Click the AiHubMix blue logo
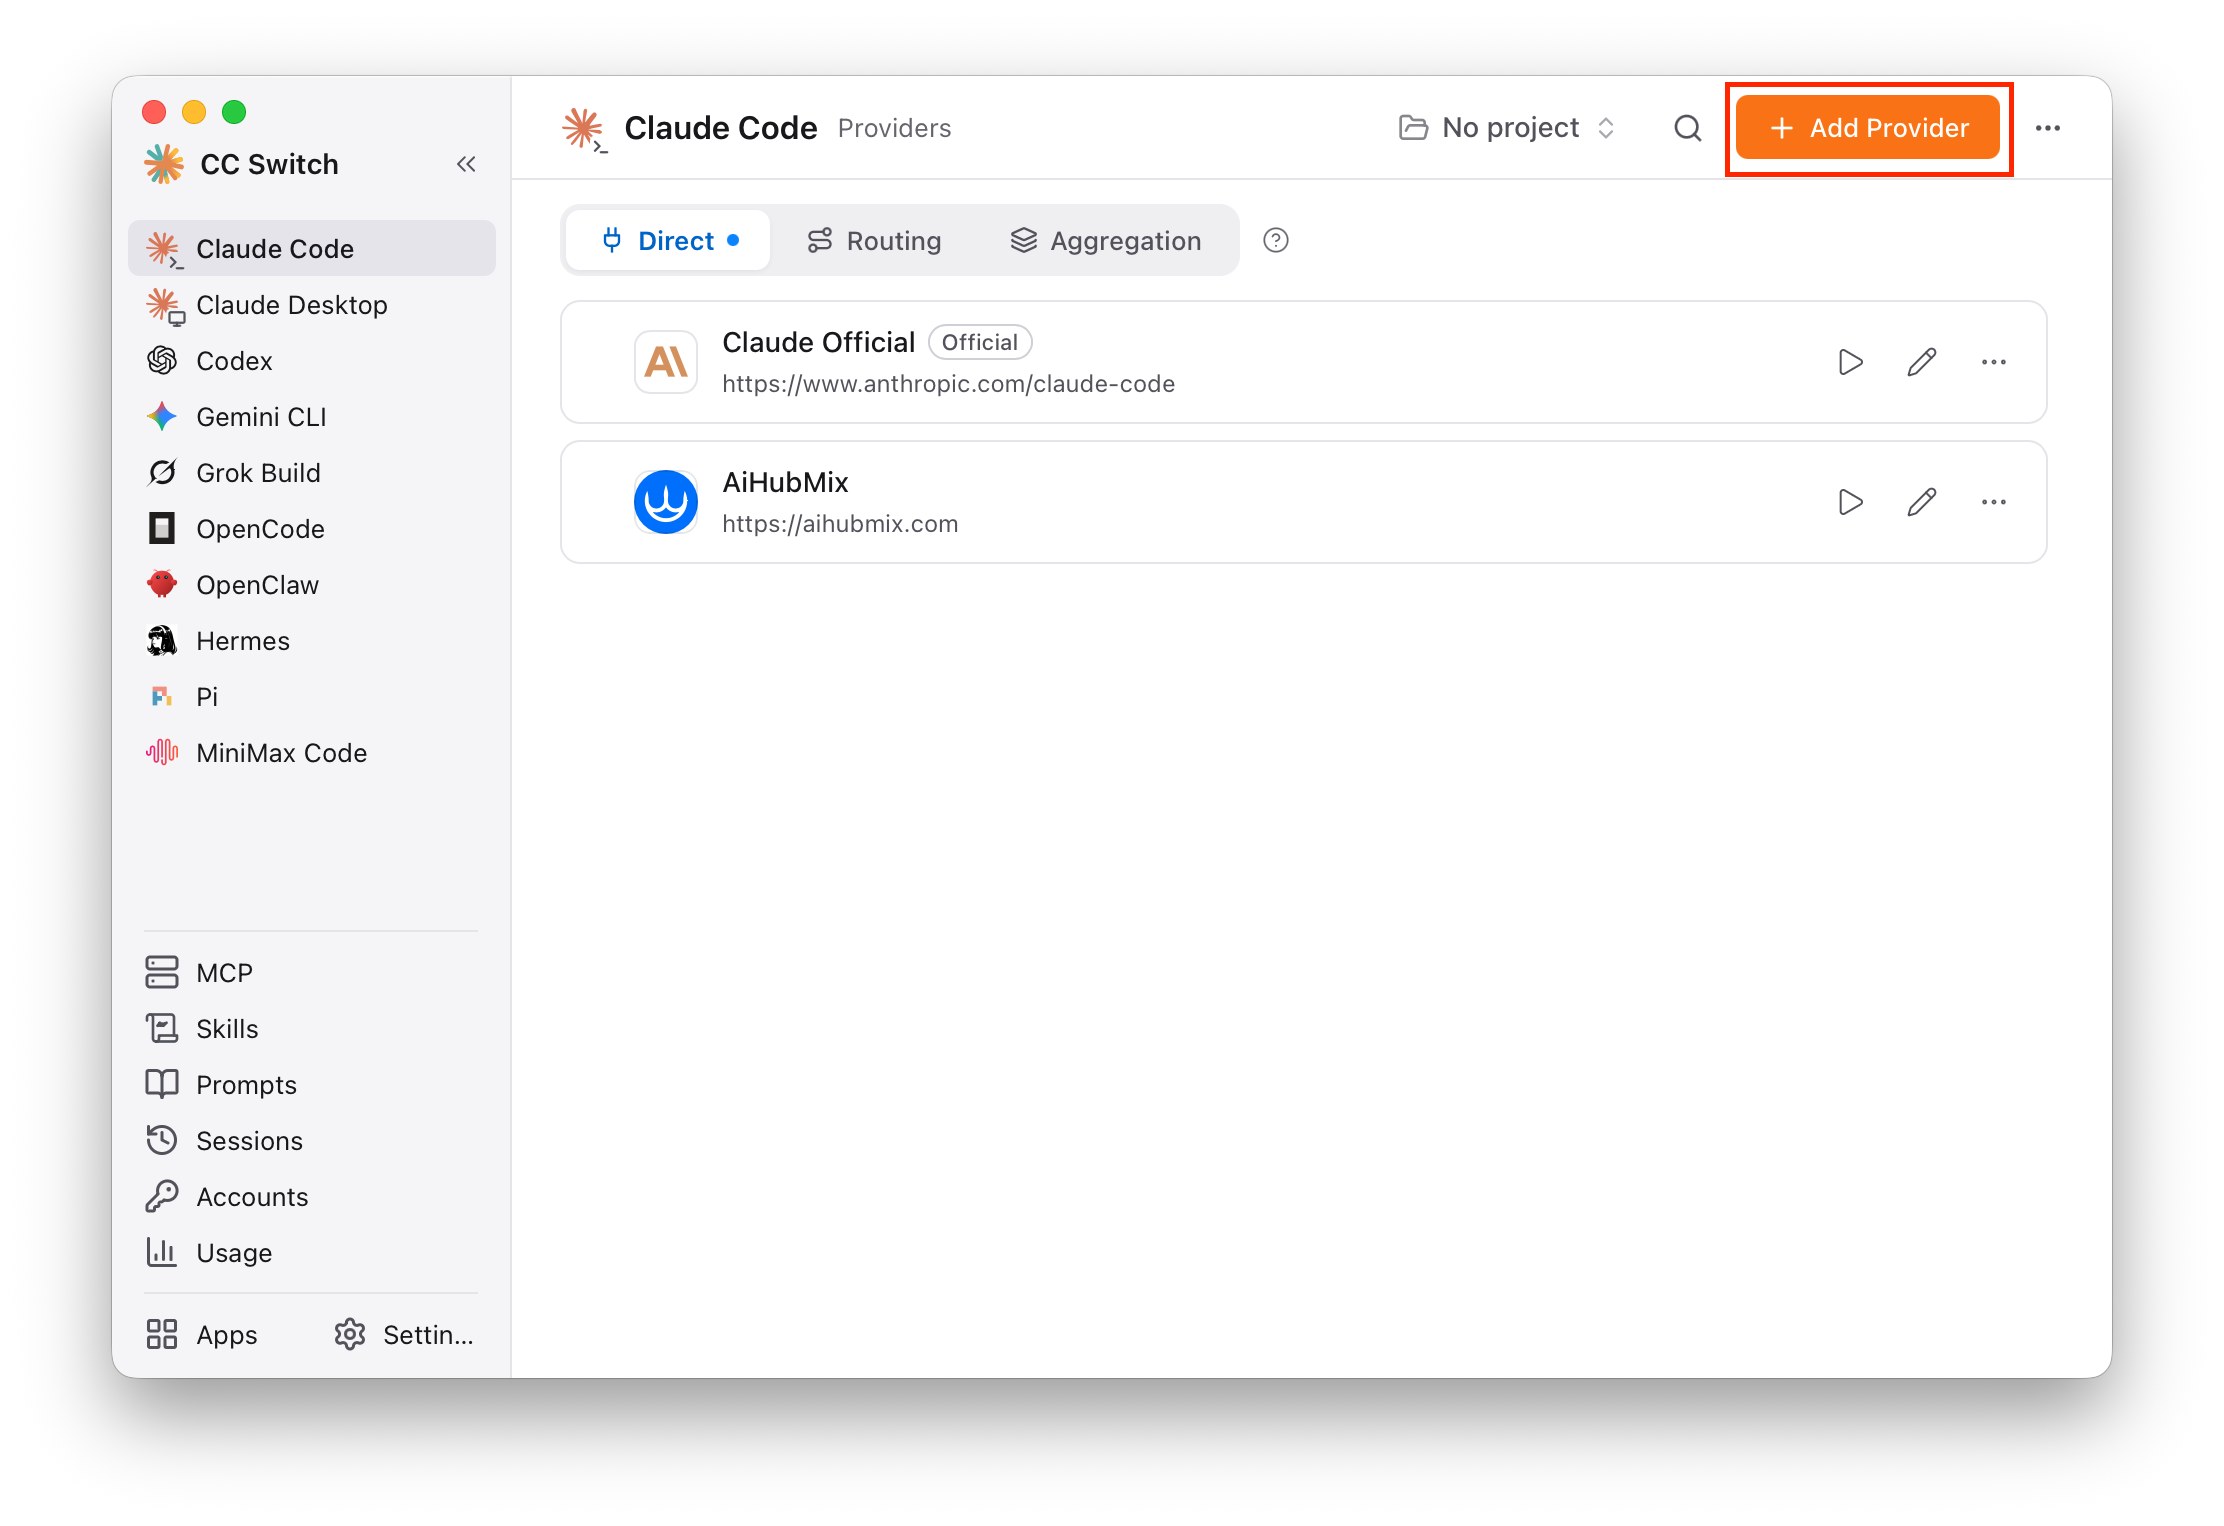Viewport: 2224px width, 1526px height. click(666, 502)
